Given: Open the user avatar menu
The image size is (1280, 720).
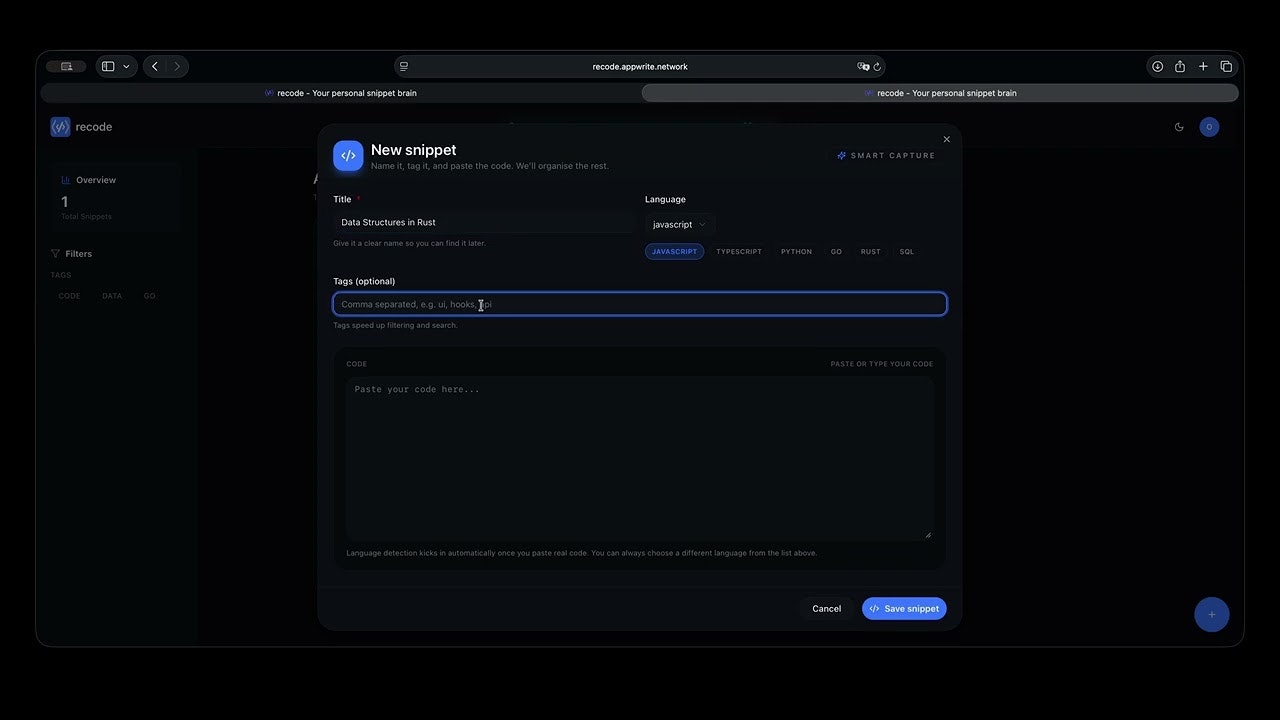Looking at the screenshot, I should point(1209,127).
